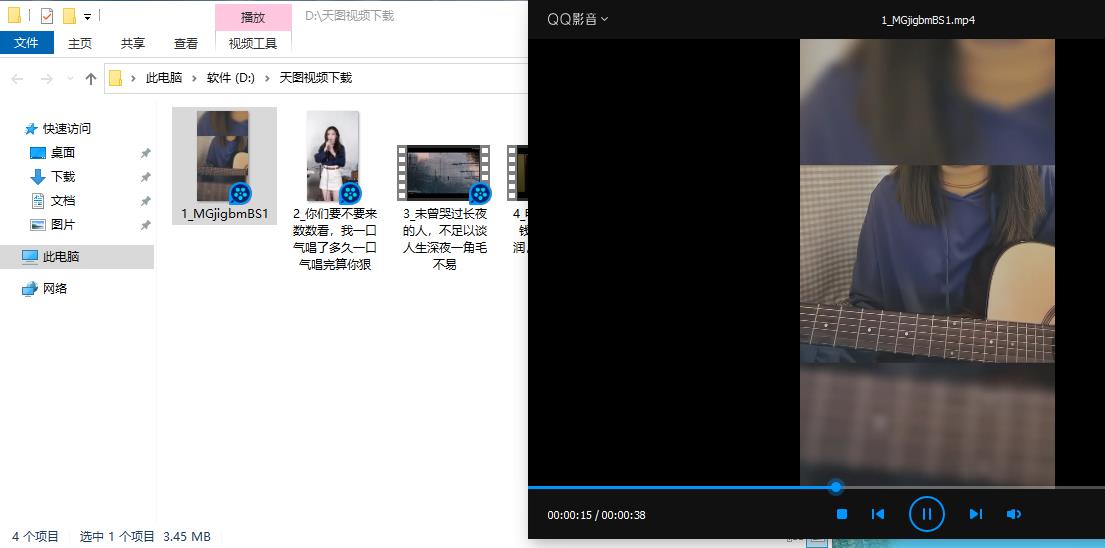This screenshot has height=548, width=1105.
Task: Click 软件 (D:) in the address path
Action: [230, 77]
